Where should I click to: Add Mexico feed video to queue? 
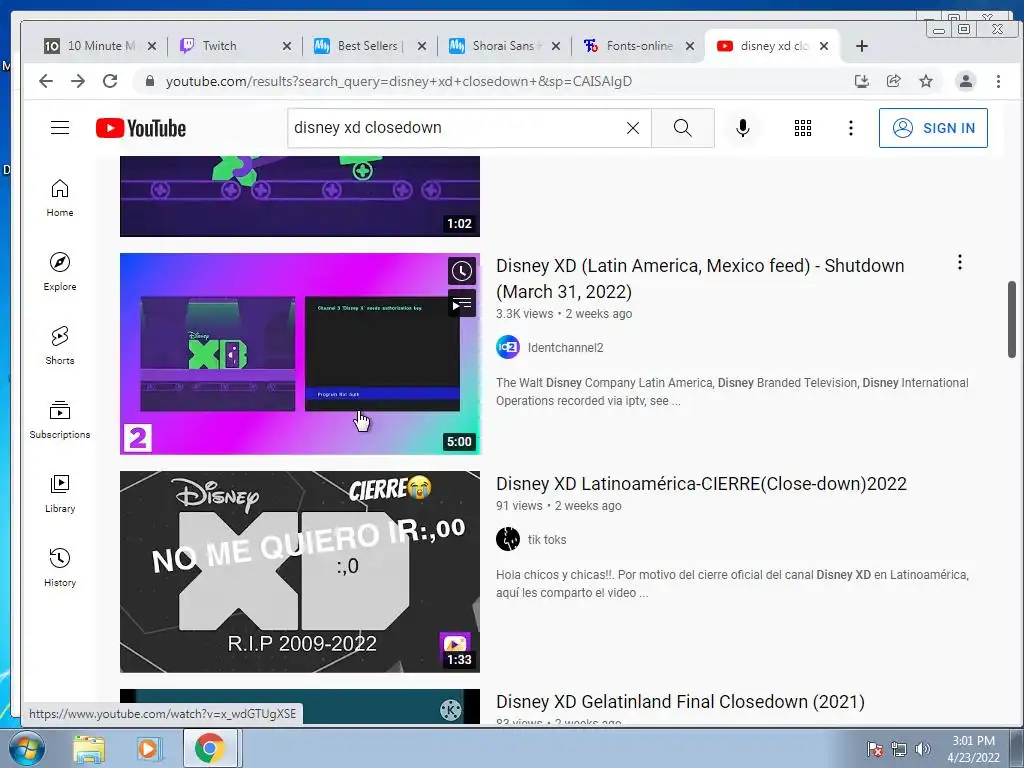[x=462, y=304]
